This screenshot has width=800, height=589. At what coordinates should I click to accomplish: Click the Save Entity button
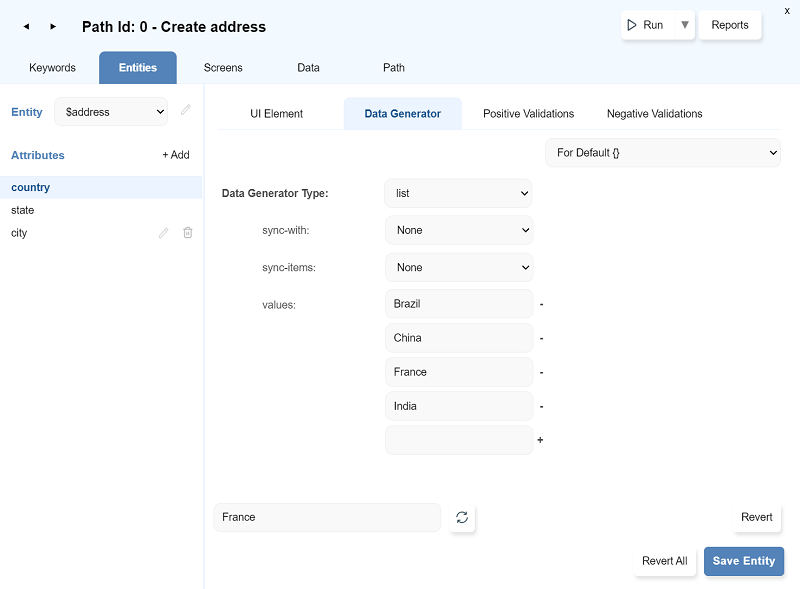743,561
